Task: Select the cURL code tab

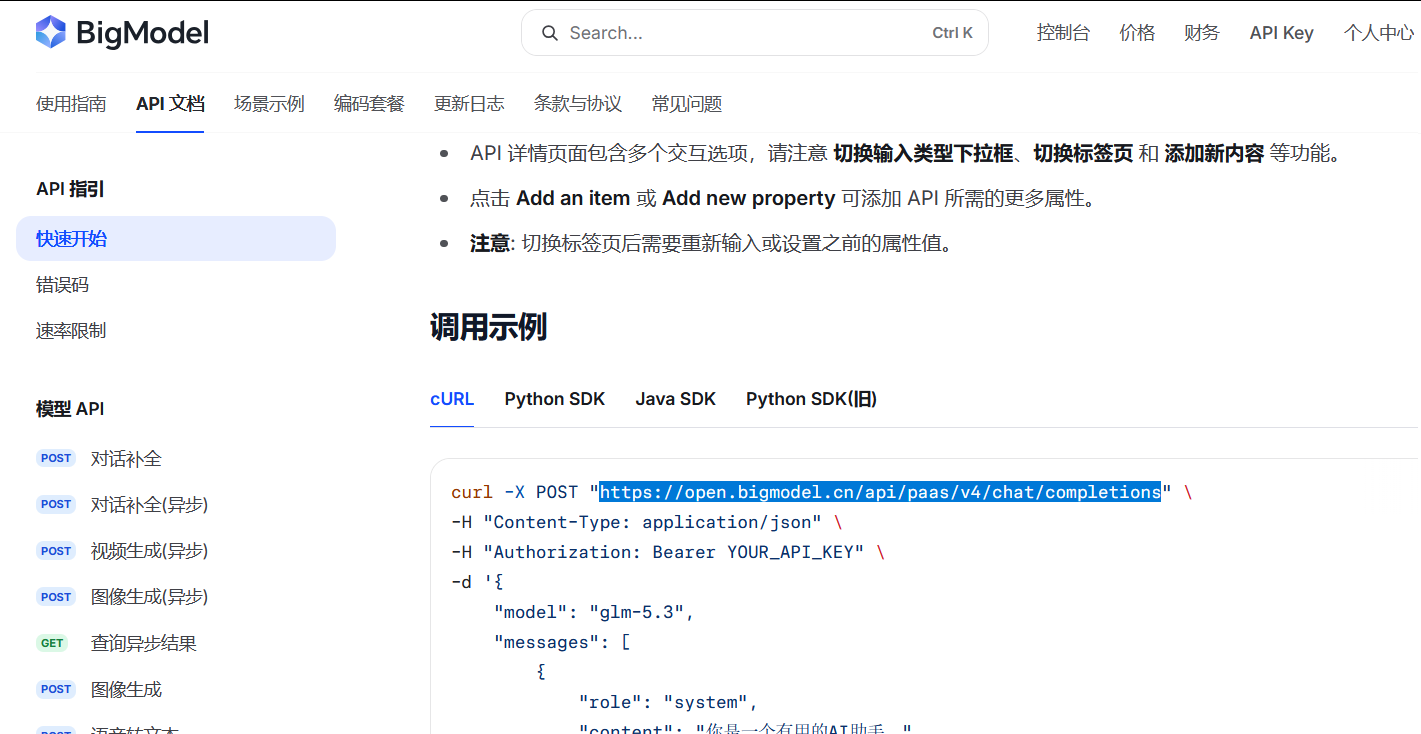Action: pyautogui.click(x=452, y=399)
